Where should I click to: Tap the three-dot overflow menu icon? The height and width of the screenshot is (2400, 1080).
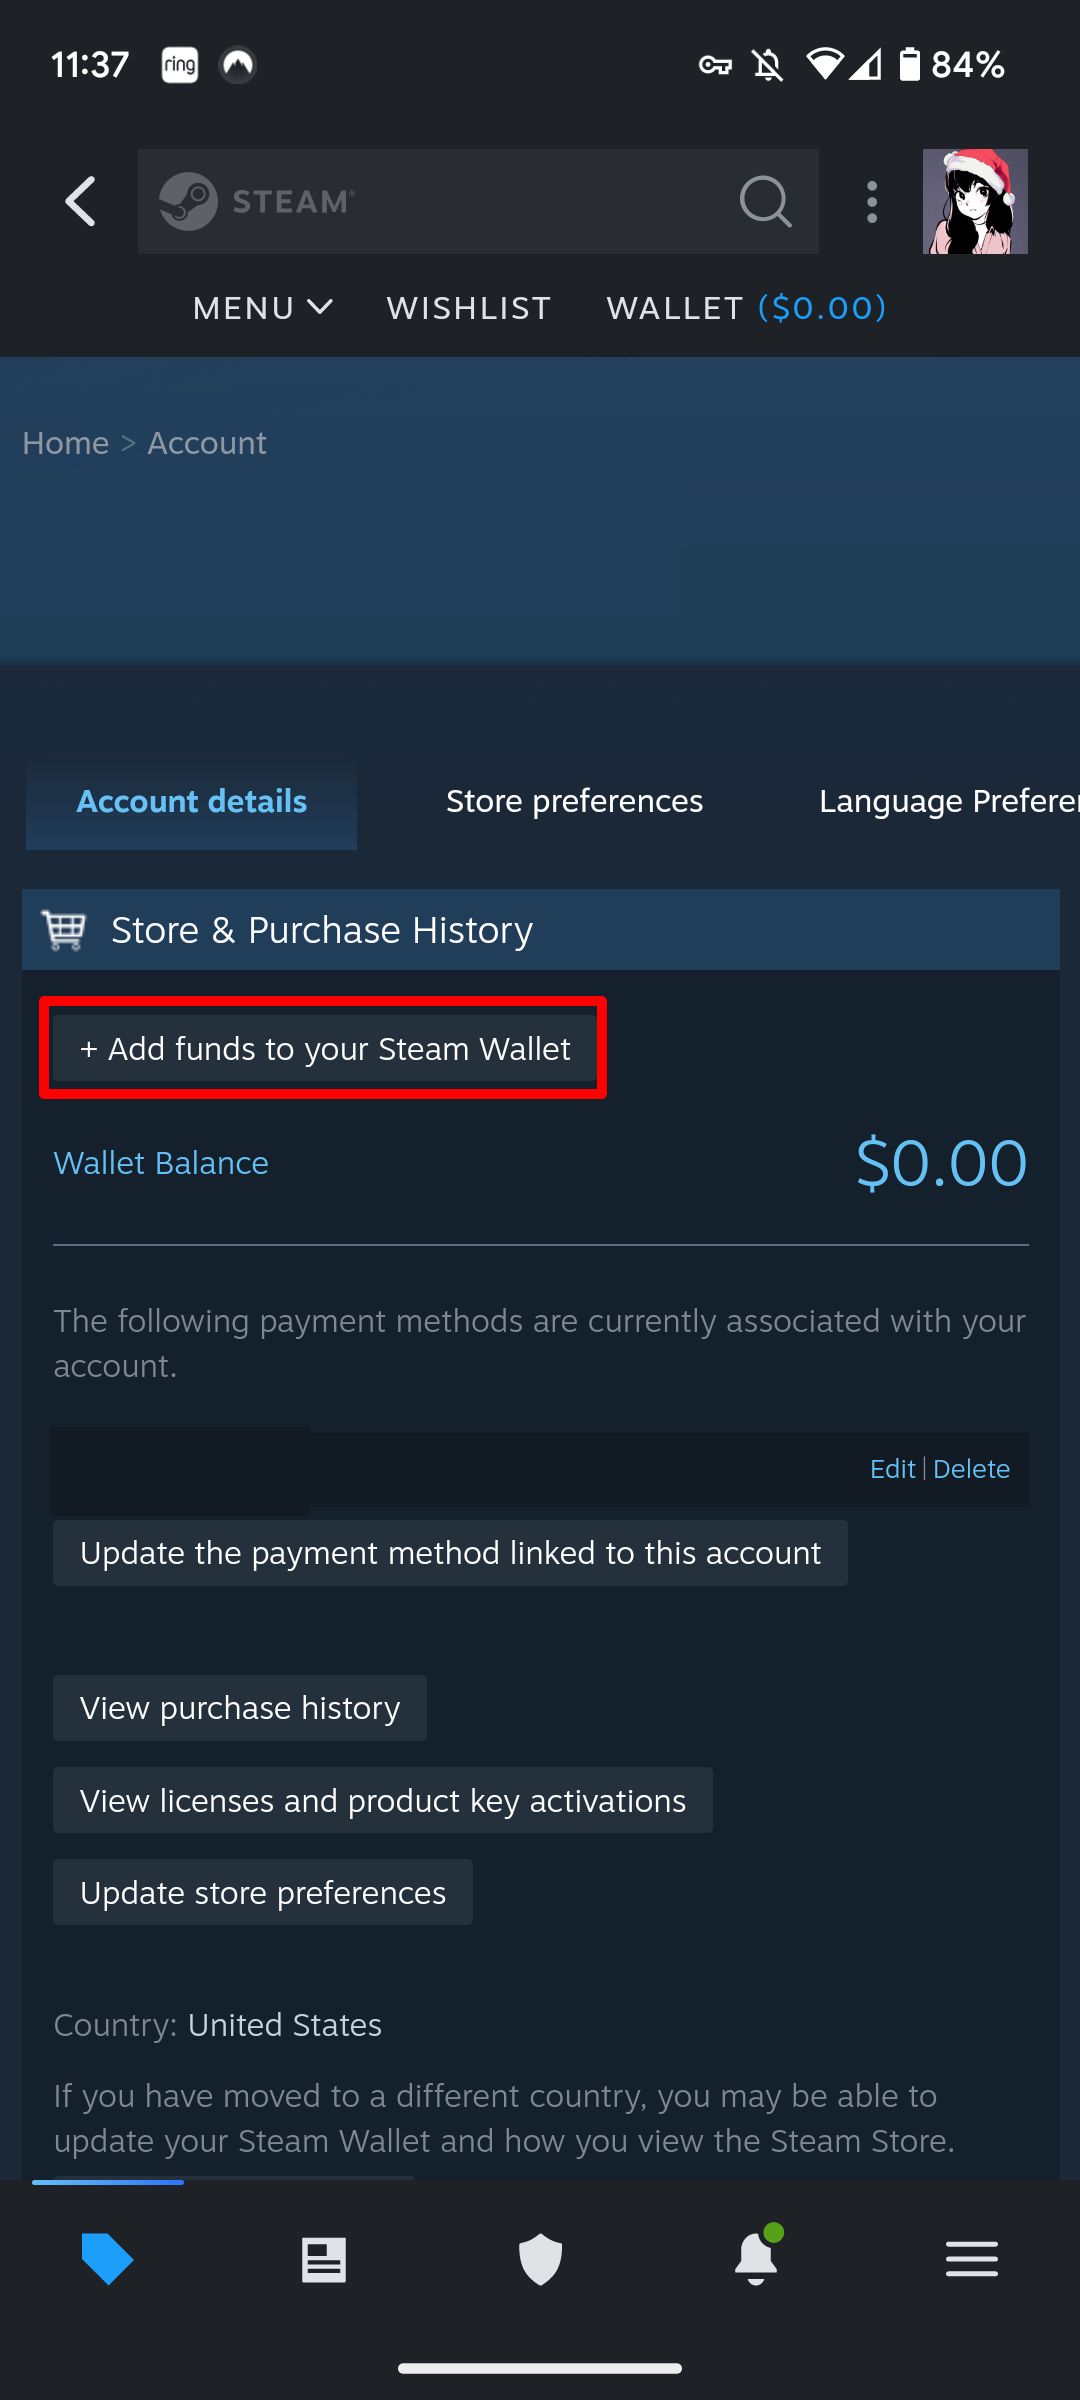(x=871, y=201)
